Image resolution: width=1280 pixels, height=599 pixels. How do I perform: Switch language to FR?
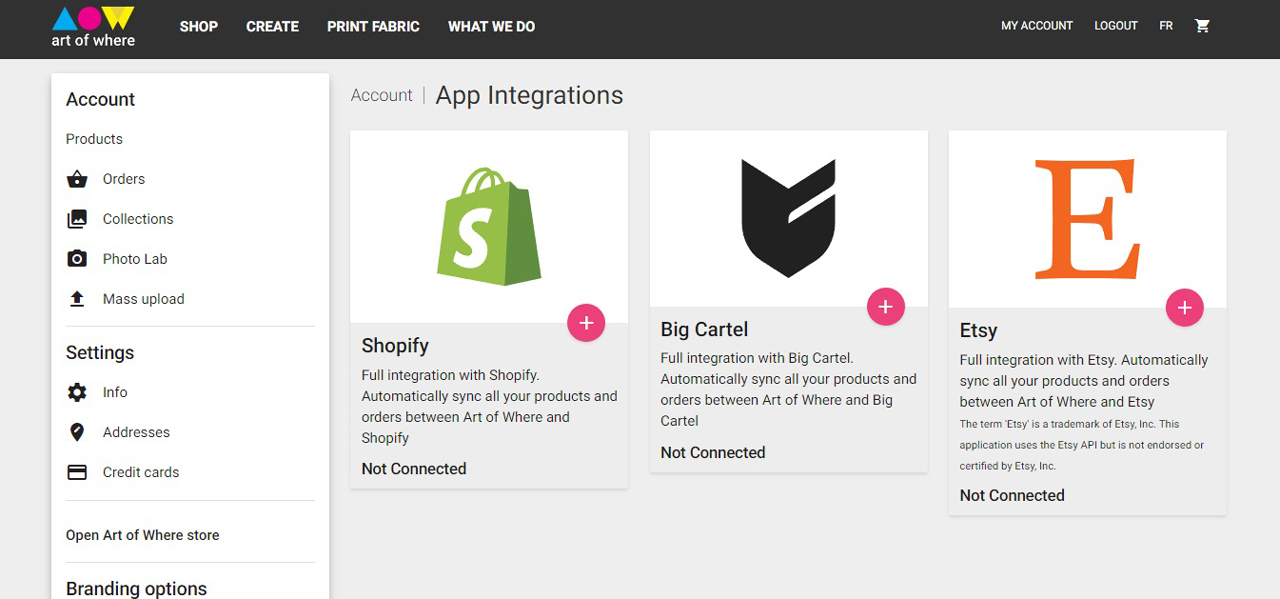(1166, 26)
